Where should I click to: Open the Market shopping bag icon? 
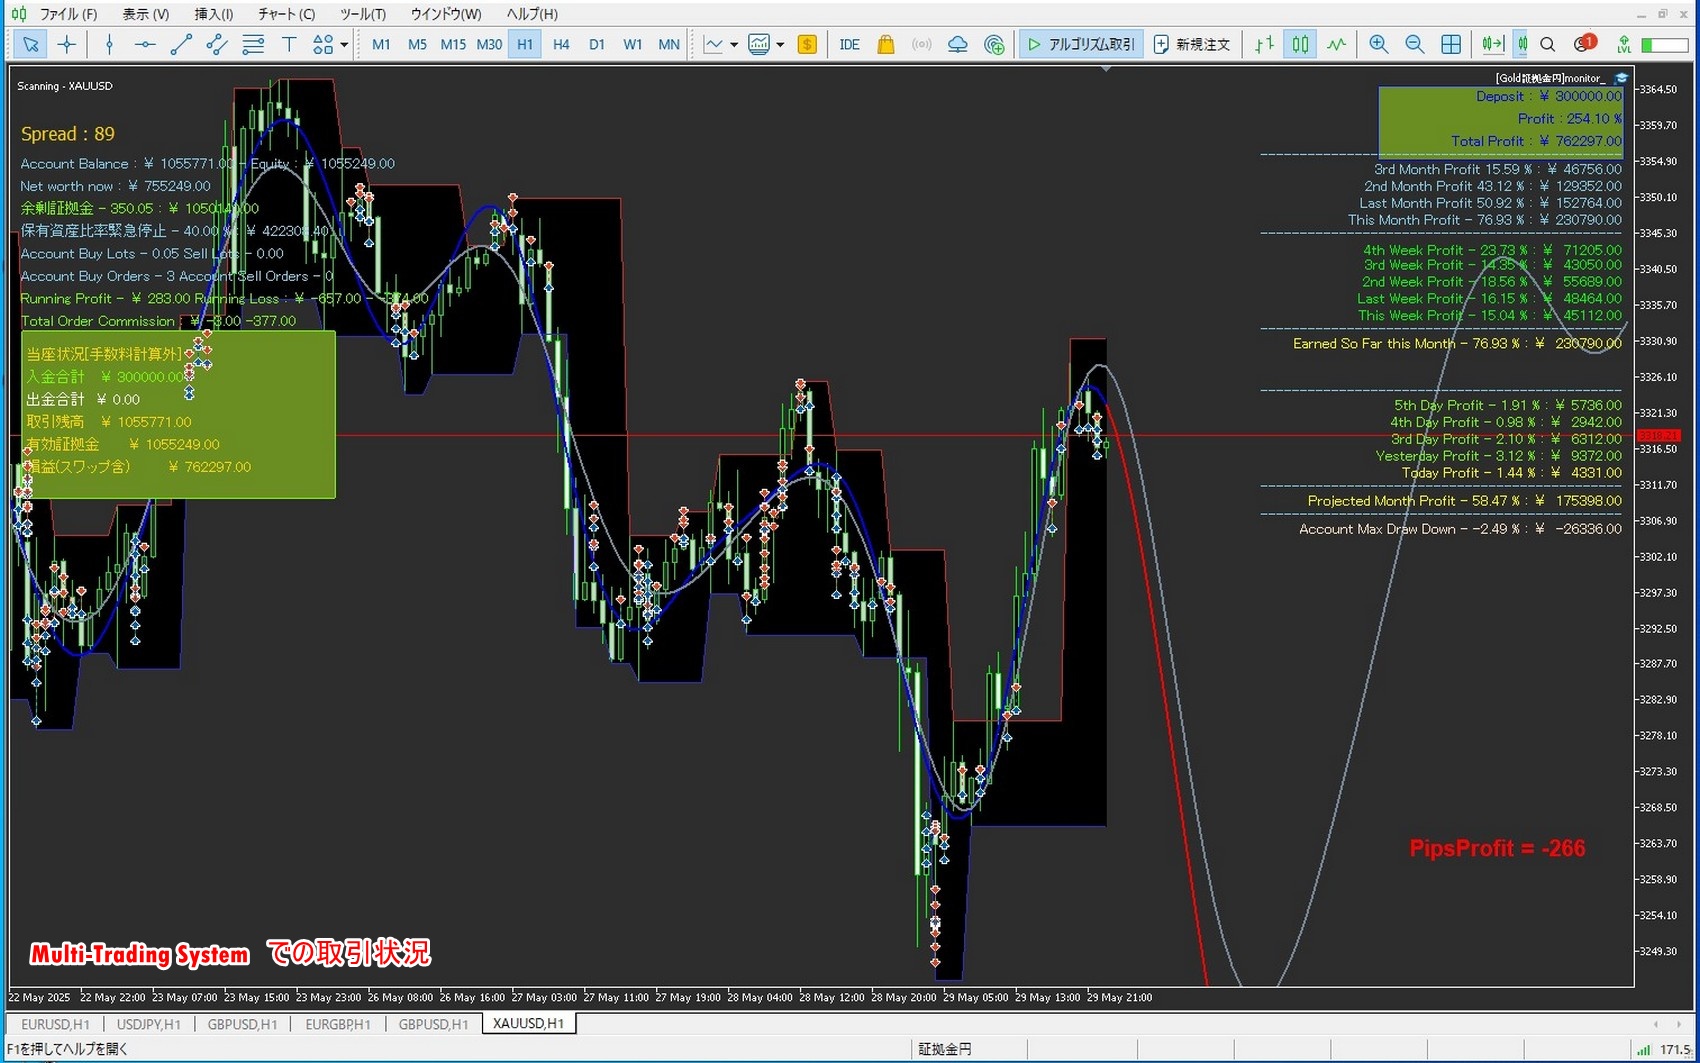(885, 44)
